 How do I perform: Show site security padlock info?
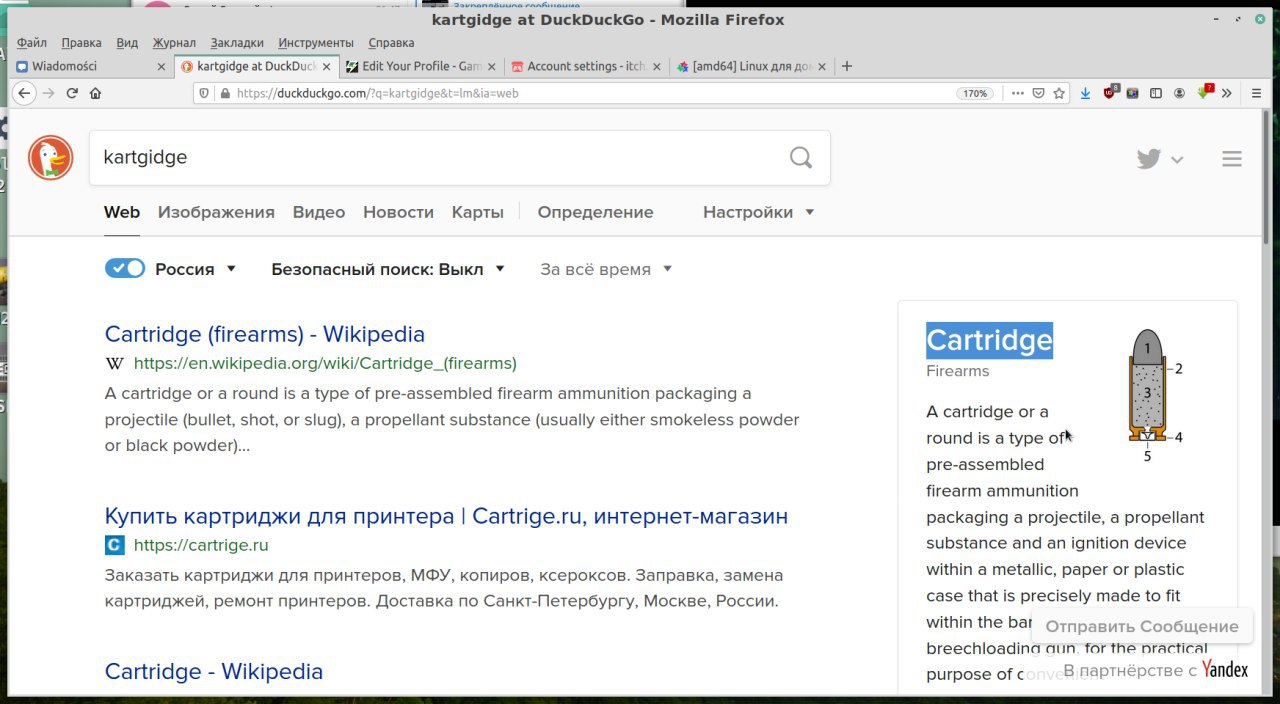tap(224, 93)
